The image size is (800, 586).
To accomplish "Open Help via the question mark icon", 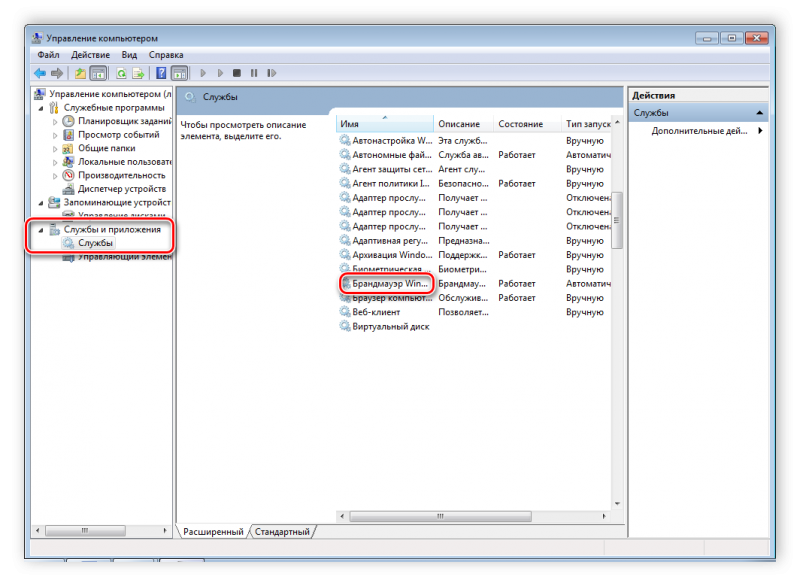I will point(161,73).
